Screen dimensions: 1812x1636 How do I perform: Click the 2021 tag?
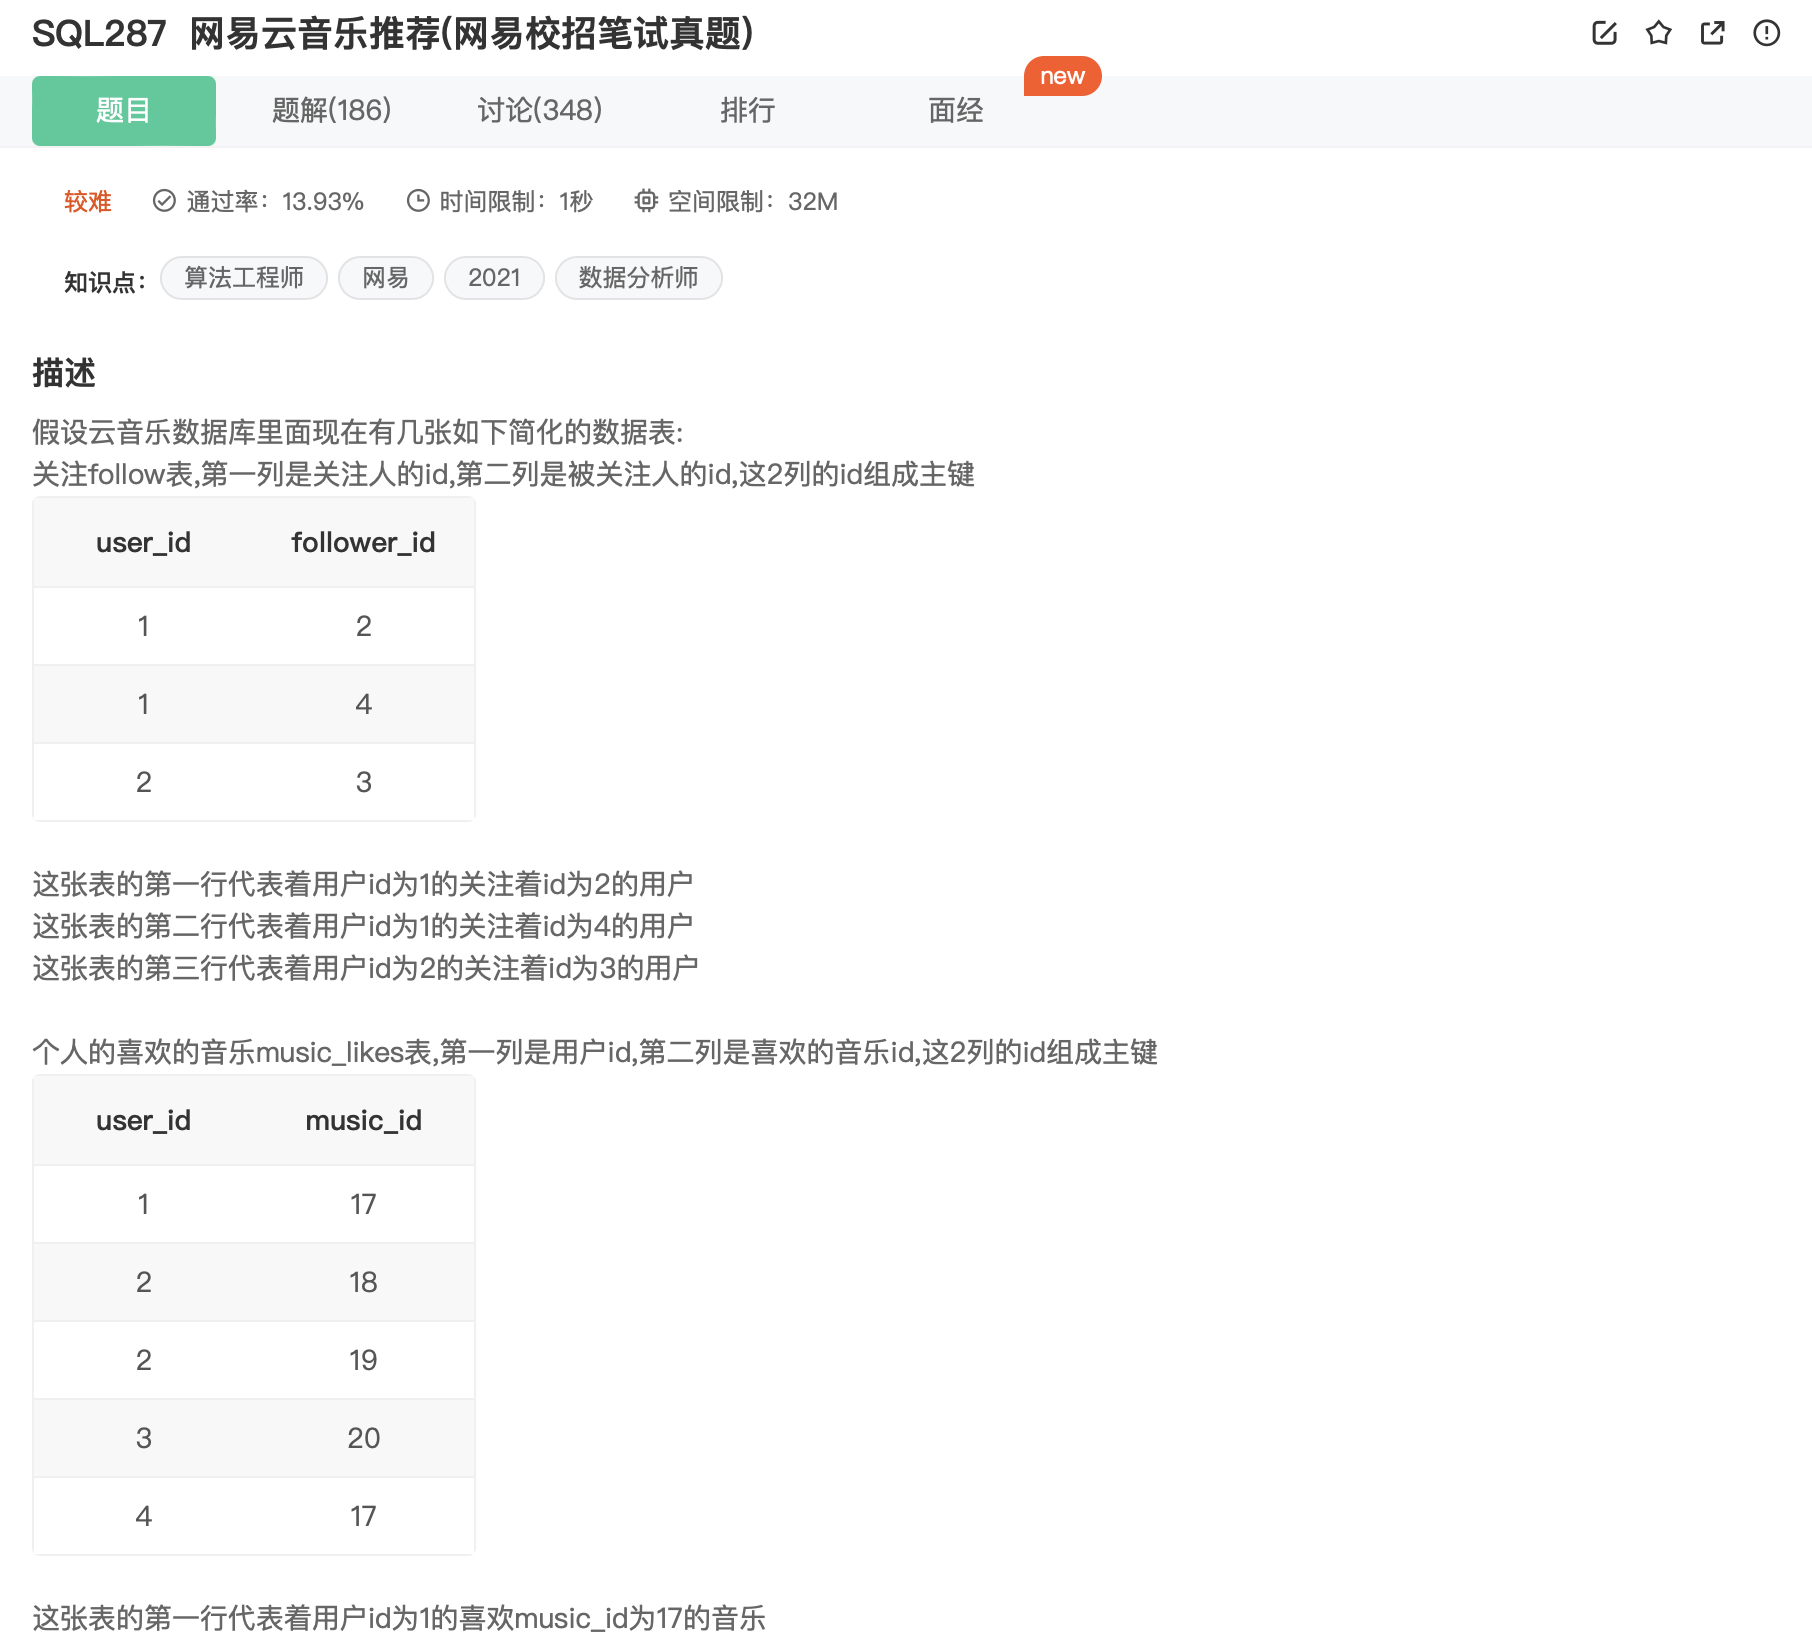coord(494,278)
